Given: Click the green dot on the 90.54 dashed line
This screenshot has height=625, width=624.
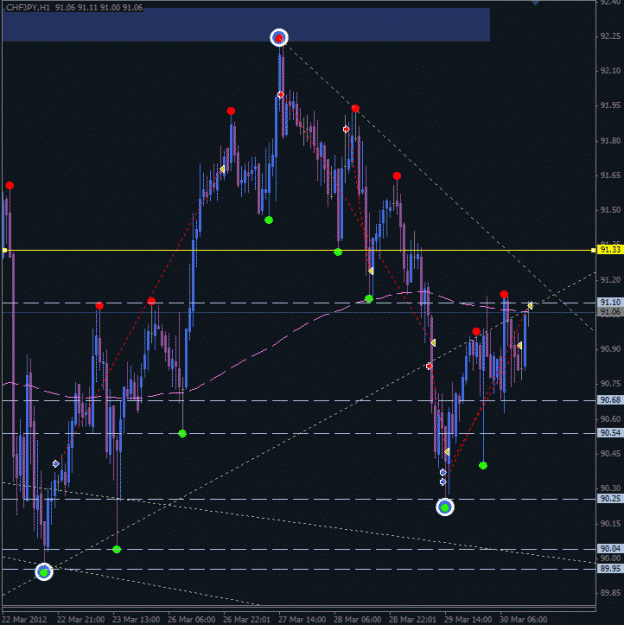Looking at the screenshot, I should coord(182,433).
